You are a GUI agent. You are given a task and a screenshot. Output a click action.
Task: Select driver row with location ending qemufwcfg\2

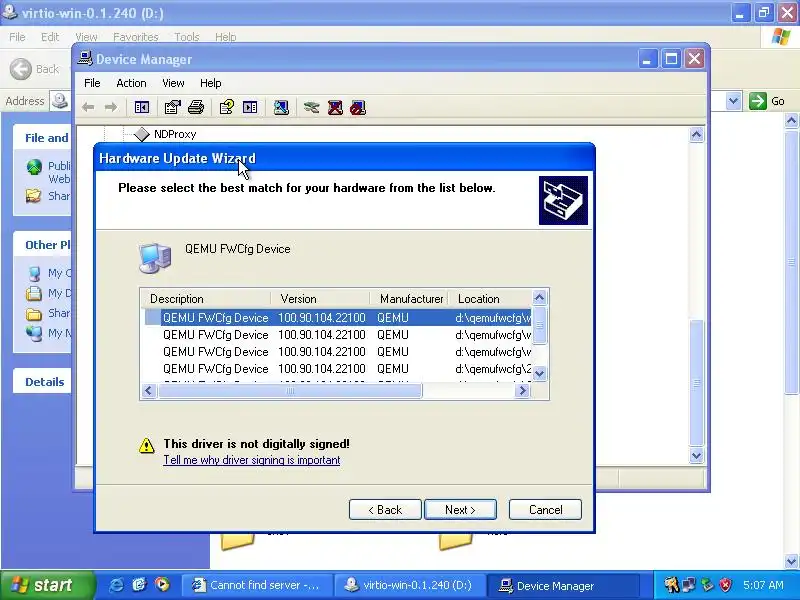tap(338, 368)
